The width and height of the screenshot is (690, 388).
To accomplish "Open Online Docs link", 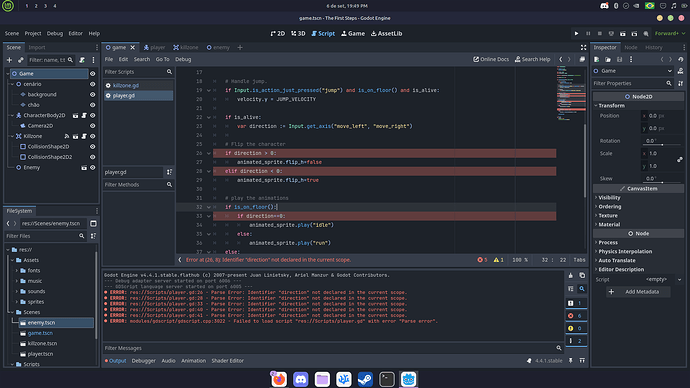I will (491, 59).
